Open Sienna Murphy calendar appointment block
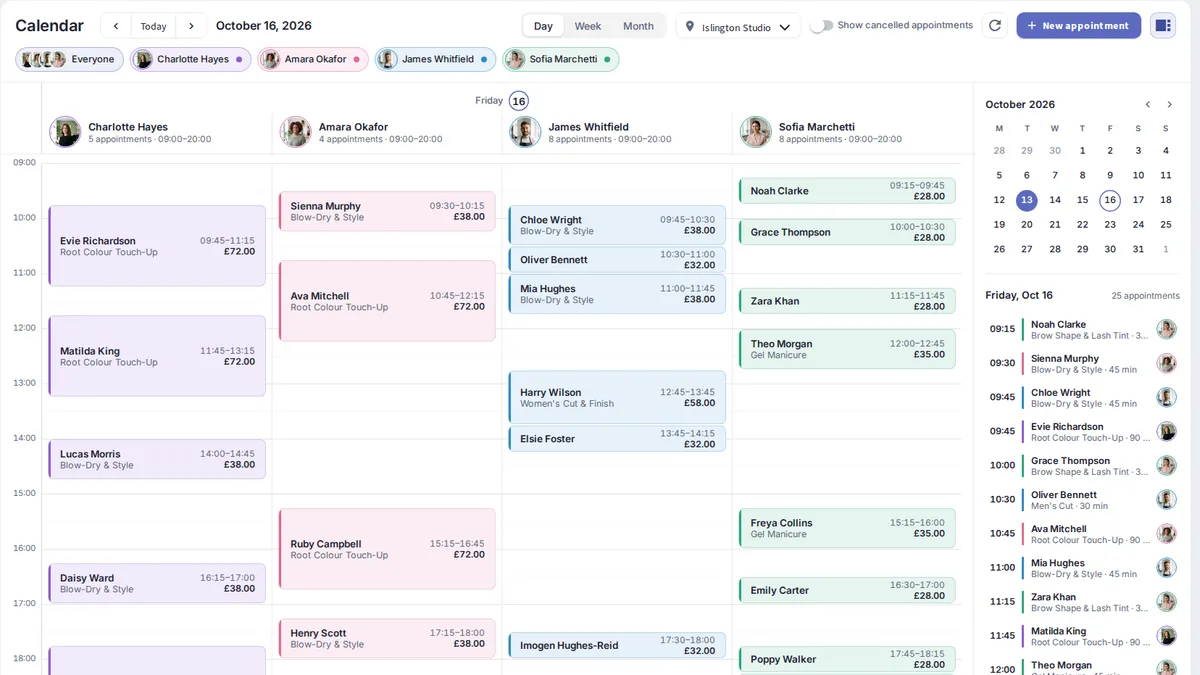The height and width of the screenshot is (675, 1200). (387, 211)
